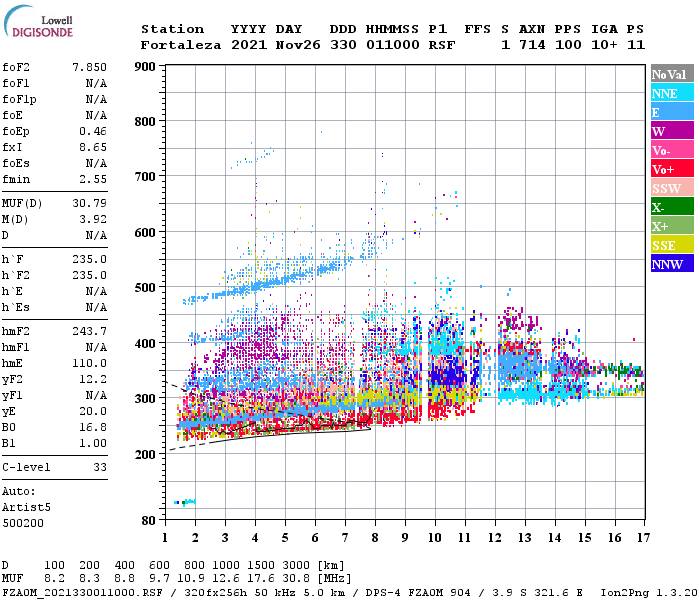Viewport: 700px width, 600px height.
Task: Click the Artist5 auto-scaling label
Action: [26, 508]
